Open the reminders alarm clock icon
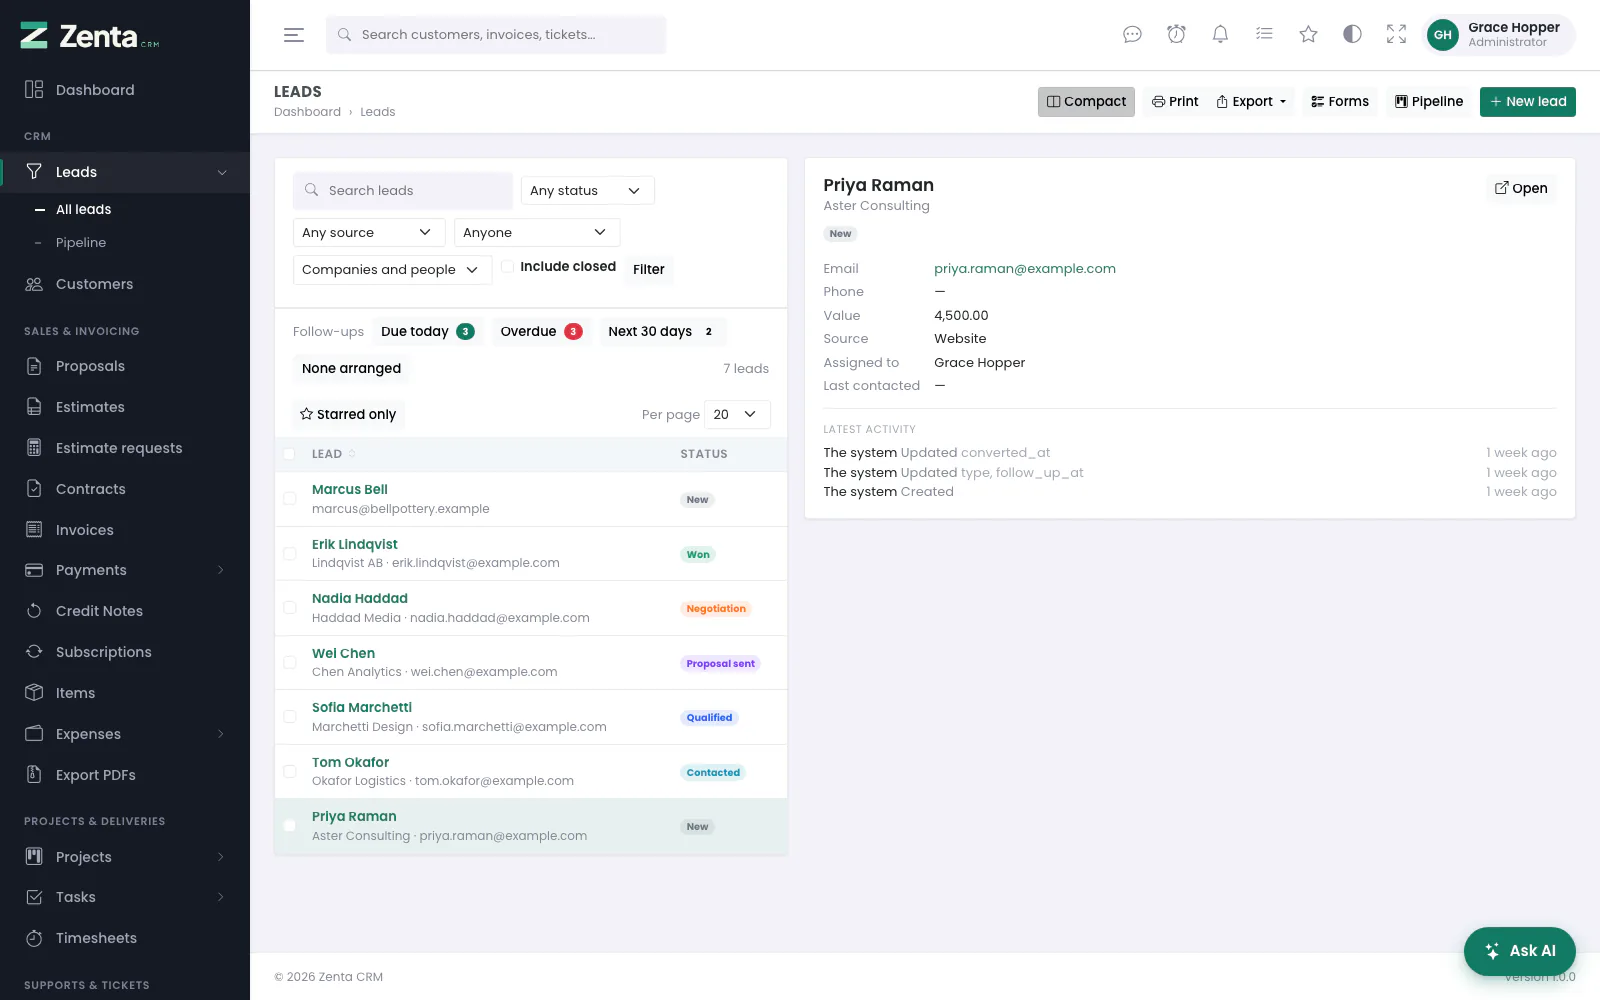The height and width of the screenshot is (1000, 1600). pyautogui.click(x=1176, y=35)
